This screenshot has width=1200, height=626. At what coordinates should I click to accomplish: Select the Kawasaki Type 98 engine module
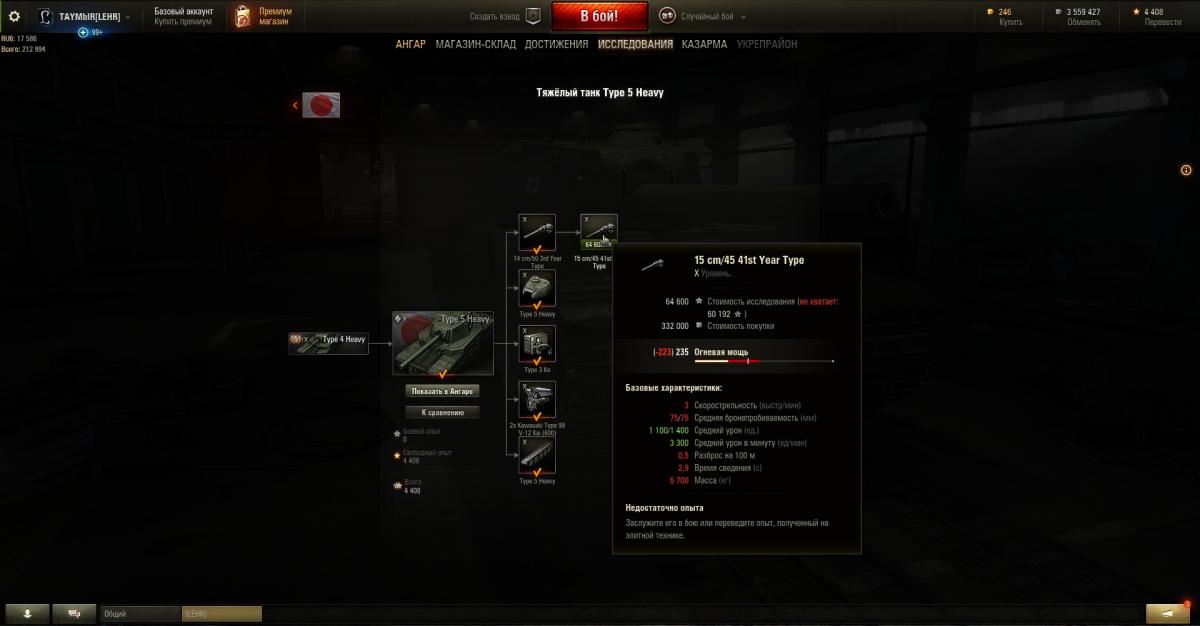coord(537,399)
